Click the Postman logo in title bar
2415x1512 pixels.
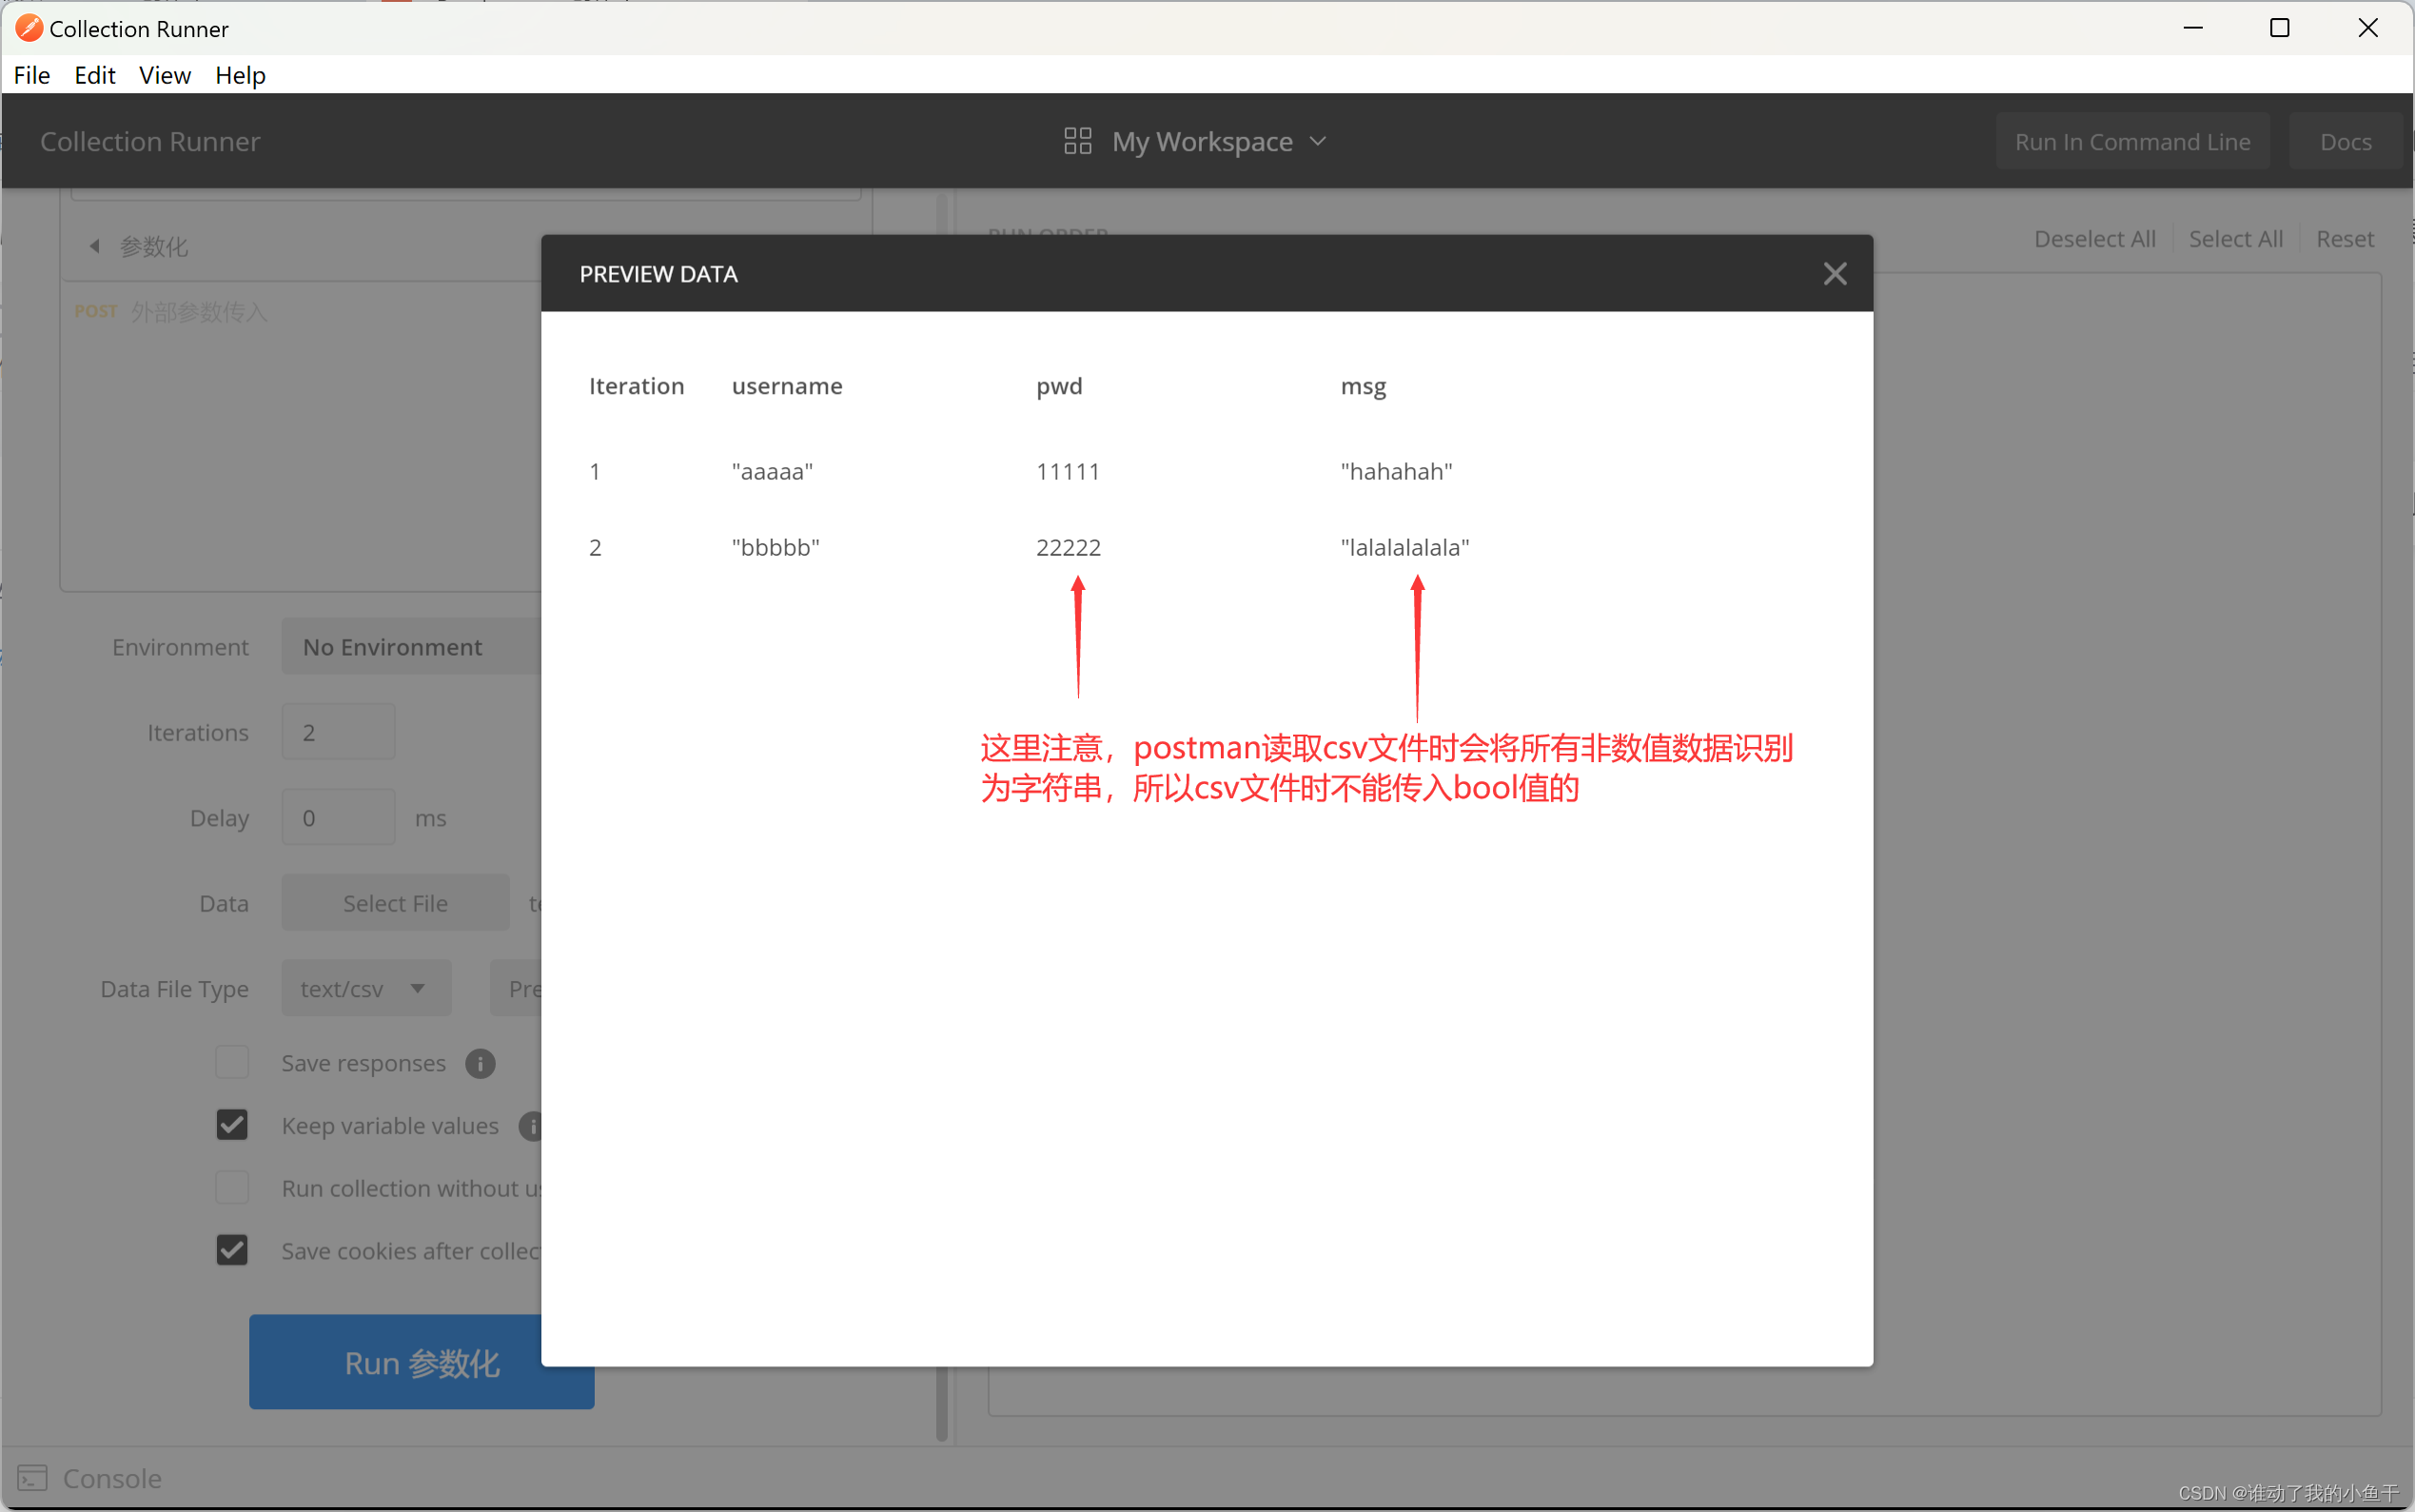point(29,28)
